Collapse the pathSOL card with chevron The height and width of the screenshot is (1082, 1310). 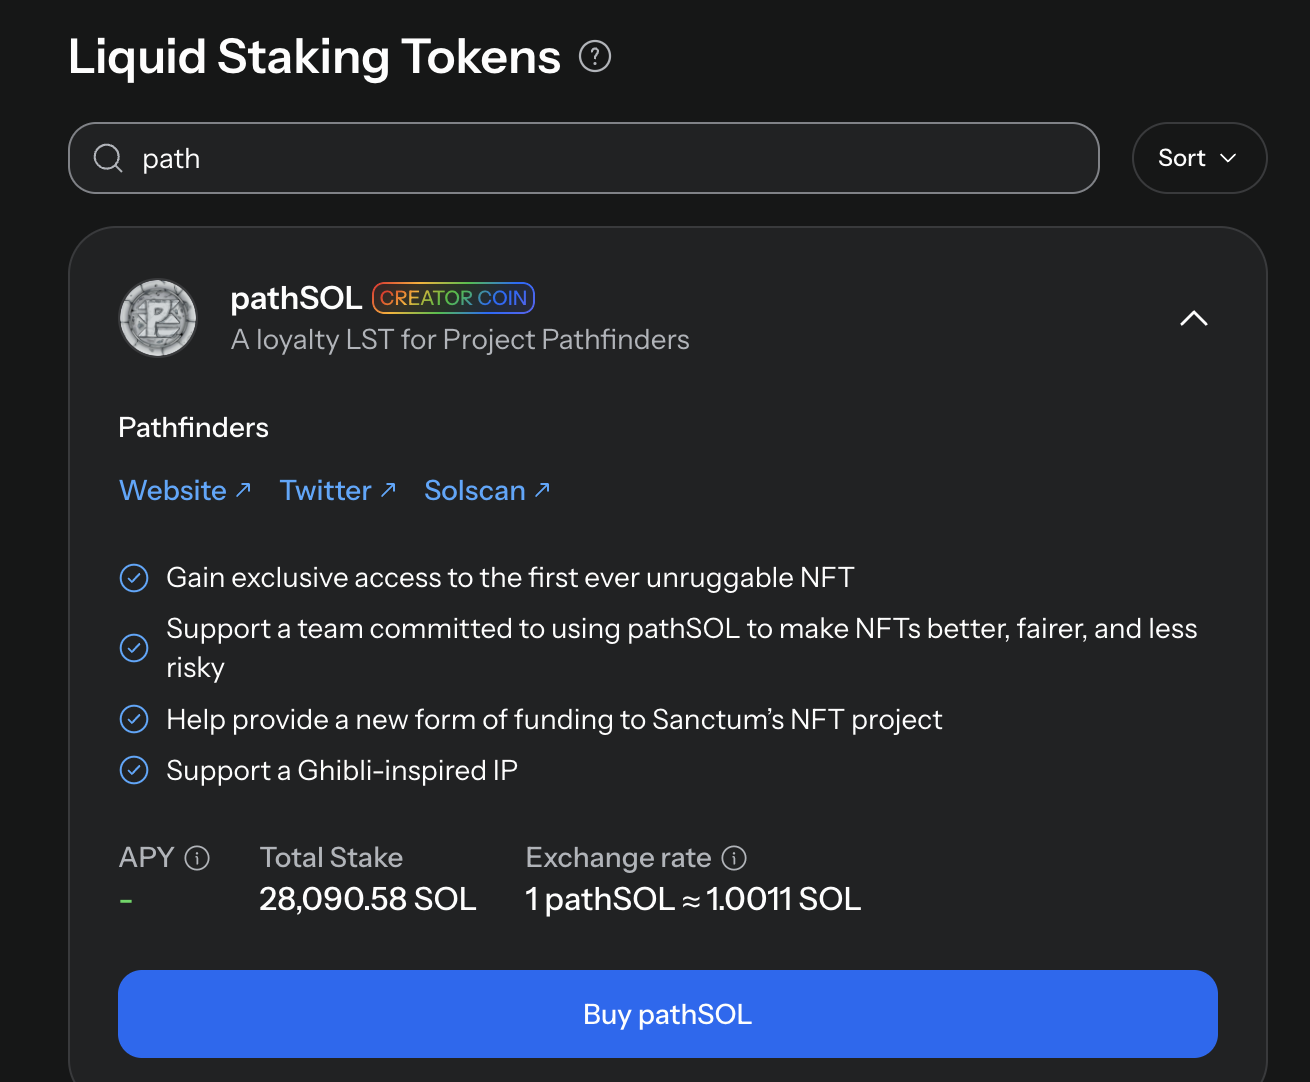[x=1194, y=319]
